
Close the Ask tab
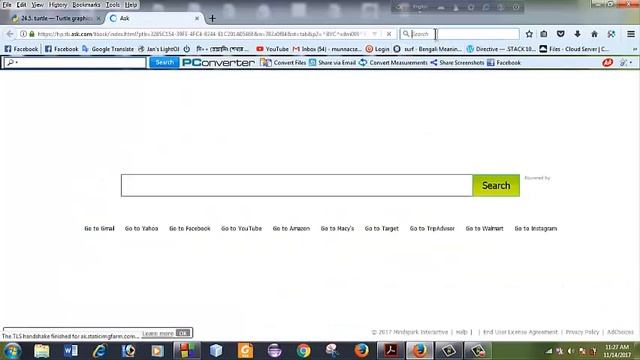pyautogui.click(x=197, y=18)
